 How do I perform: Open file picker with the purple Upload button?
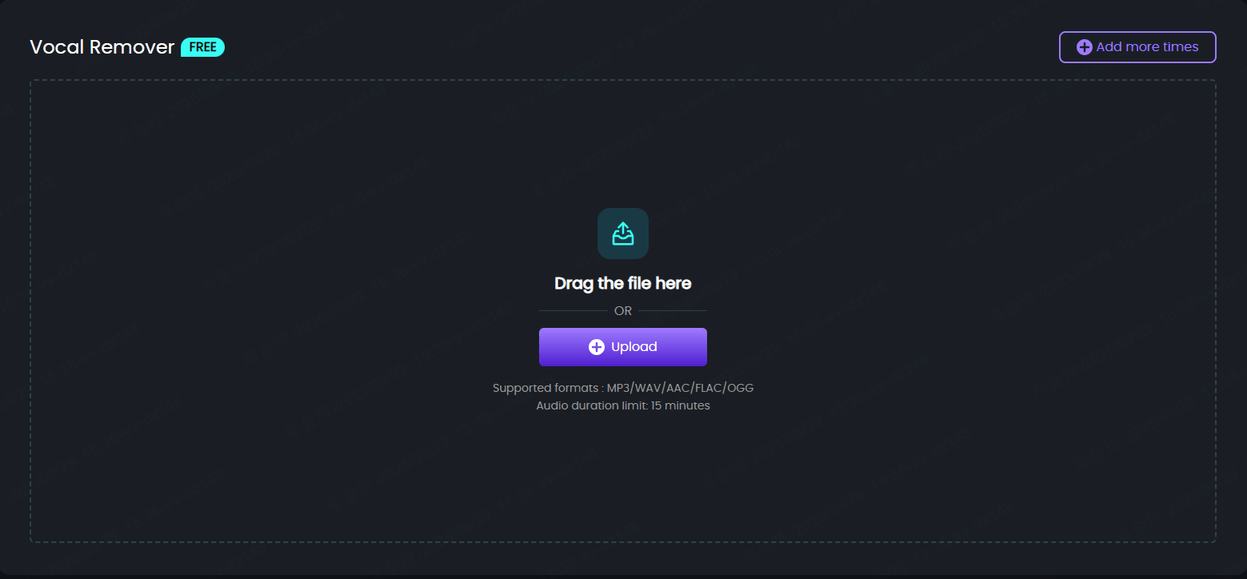623,347
